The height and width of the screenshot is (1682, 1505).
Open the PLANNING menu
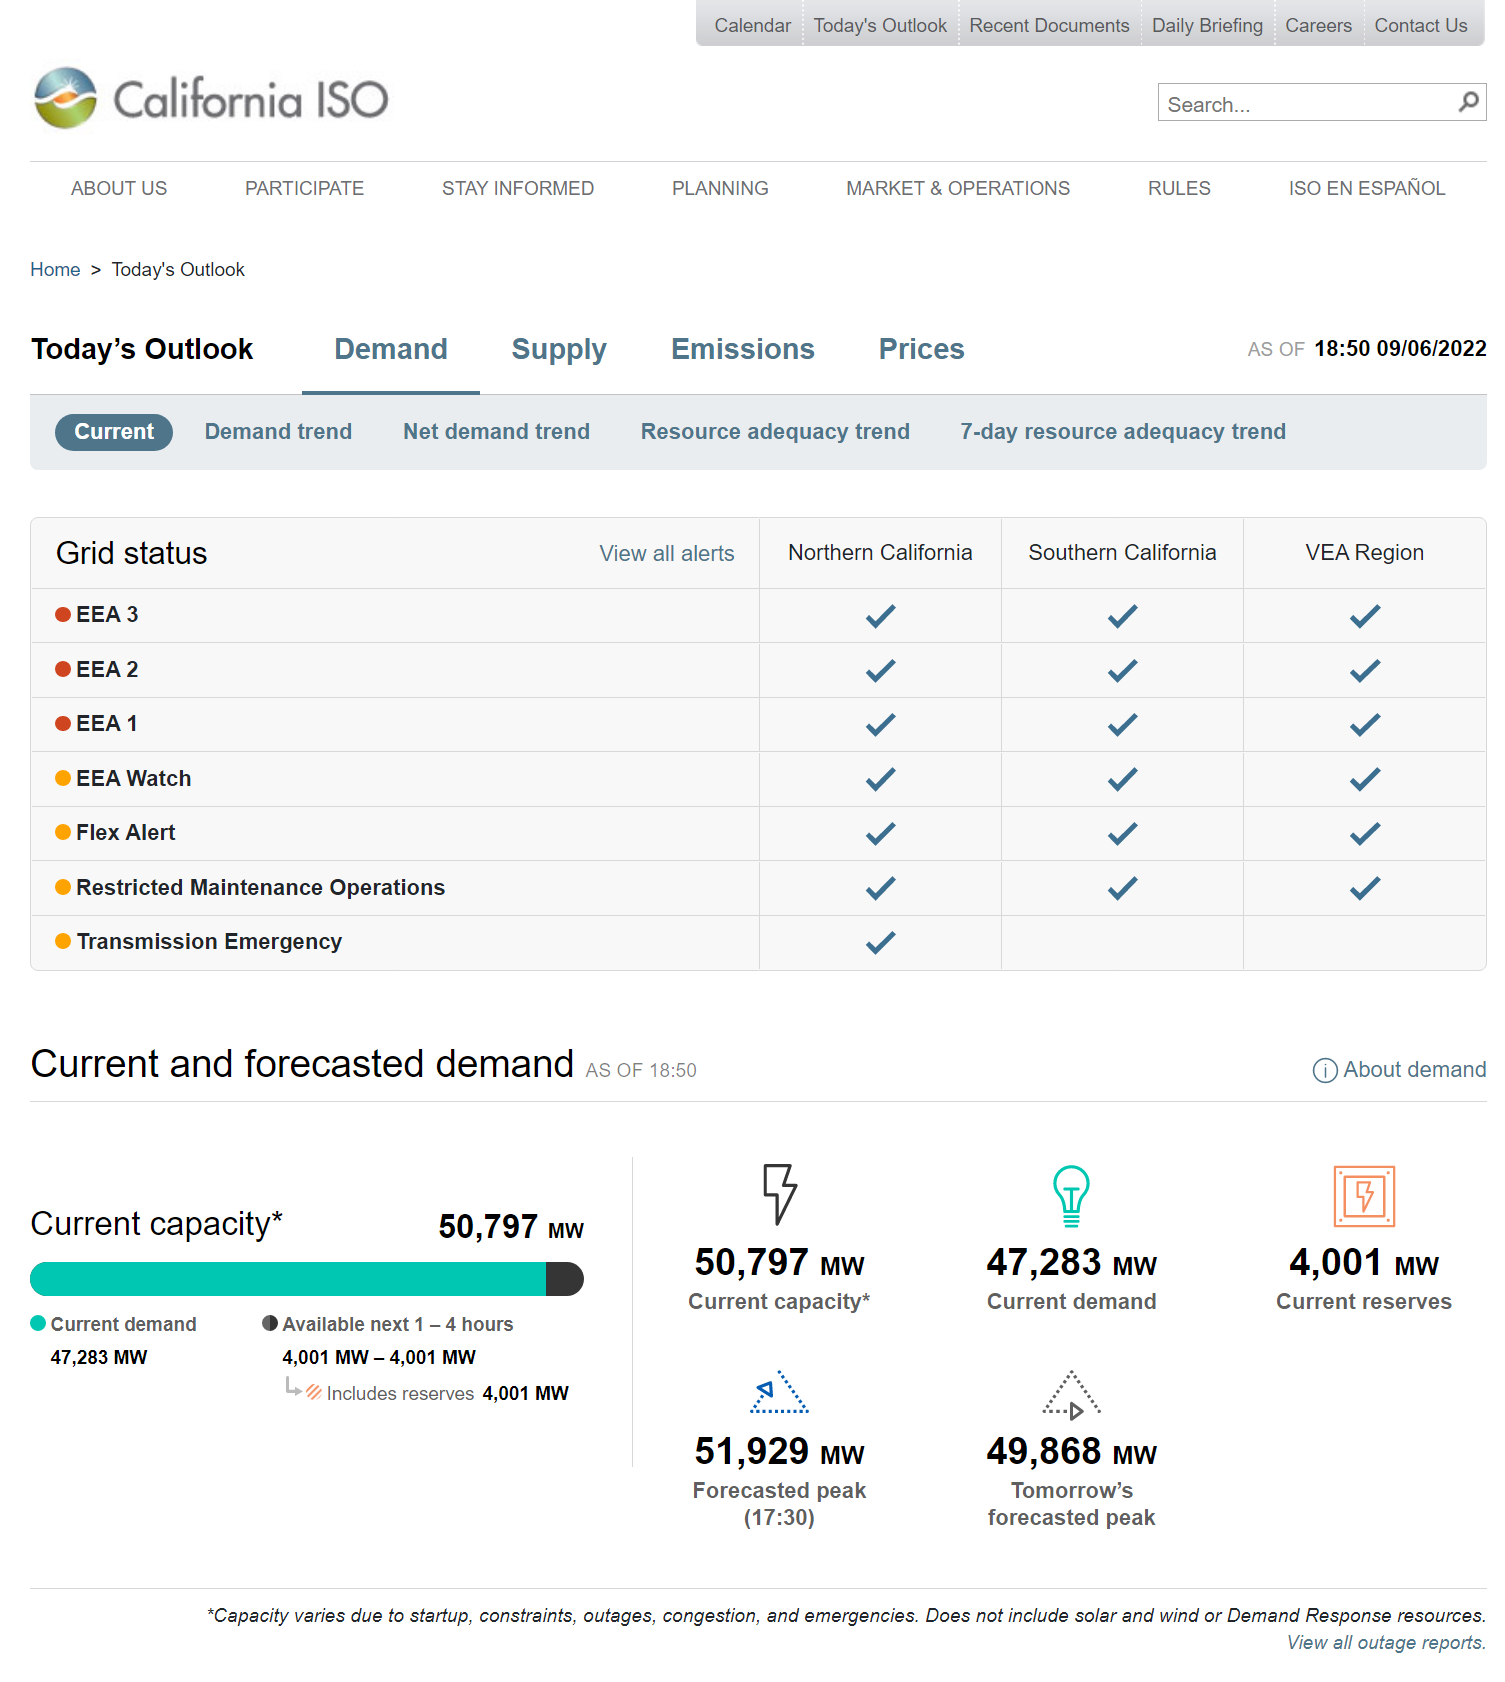pyautogui.click(x=720, y=188)
